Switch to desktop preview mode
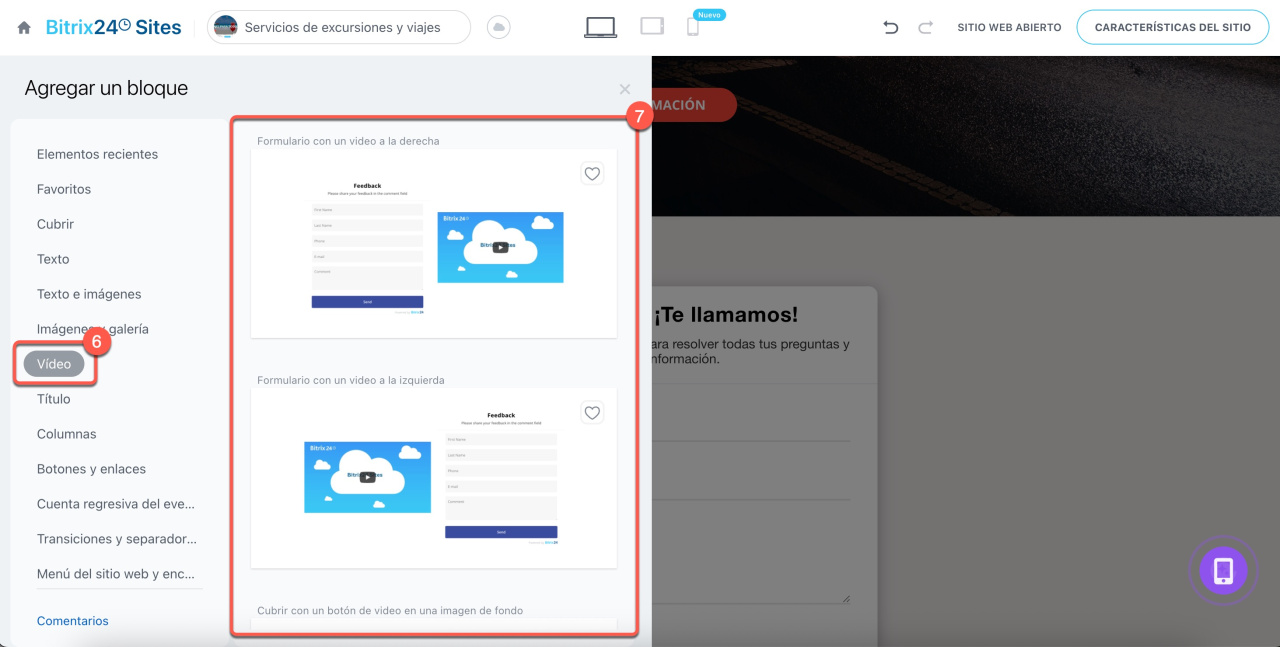Image resolution: width=1280 pixels, height=647 pixels. click(x=600, y=28)
